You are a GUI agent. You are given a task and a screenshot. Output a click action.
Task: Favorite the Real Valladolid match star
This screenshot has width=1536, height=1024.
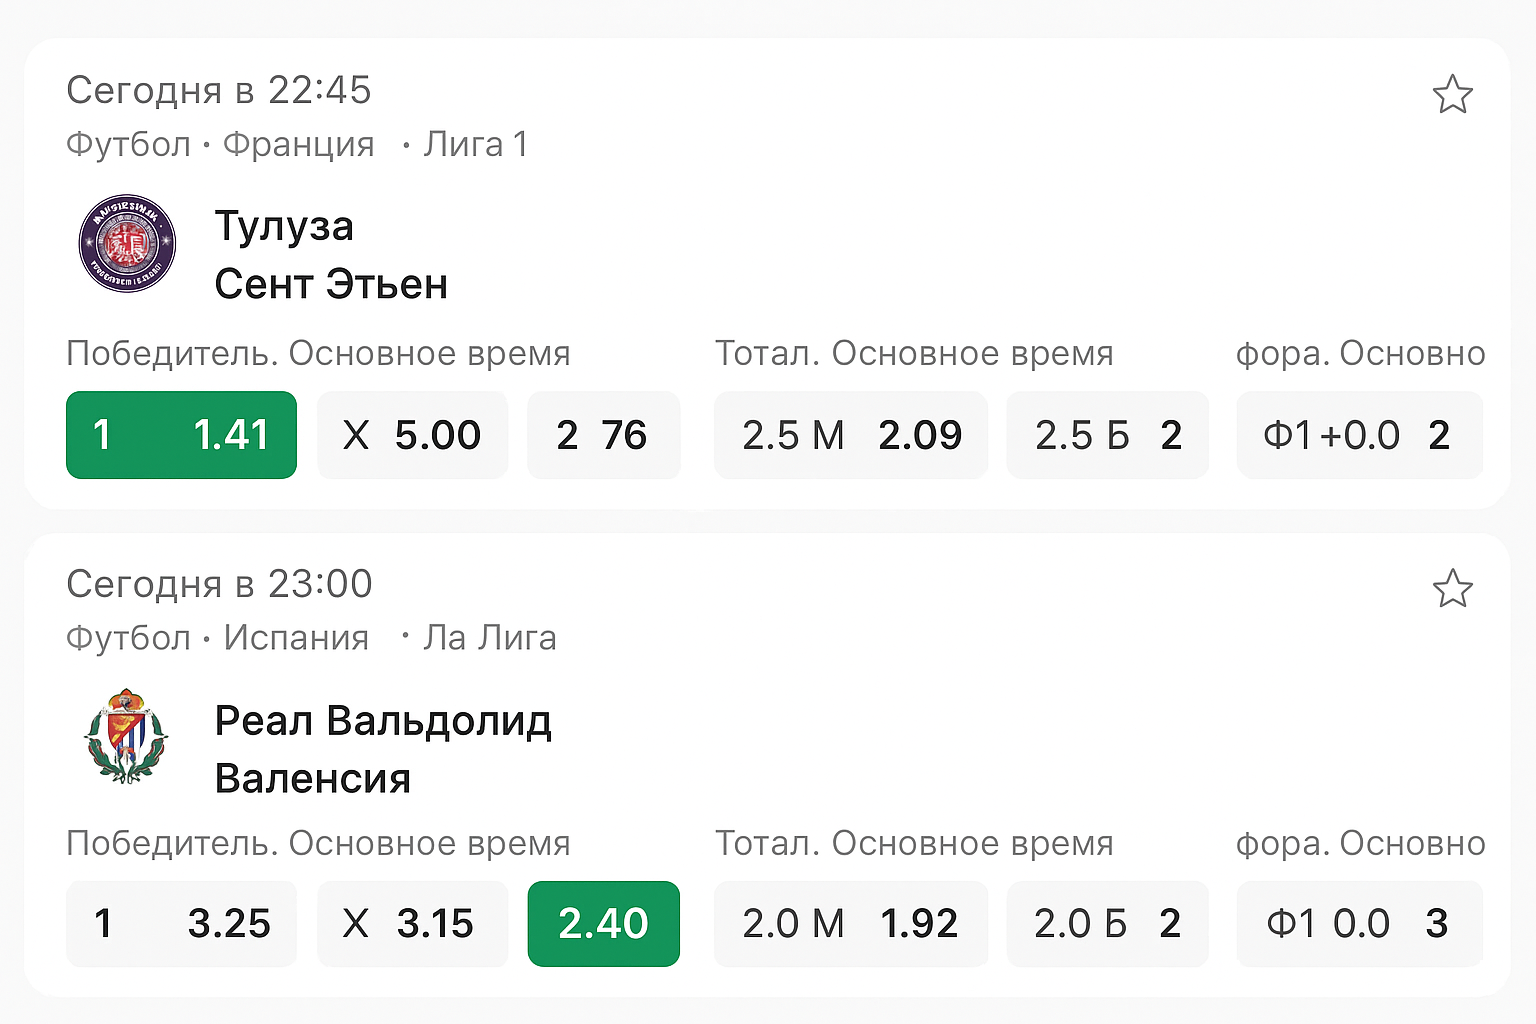coord(1452,589)
